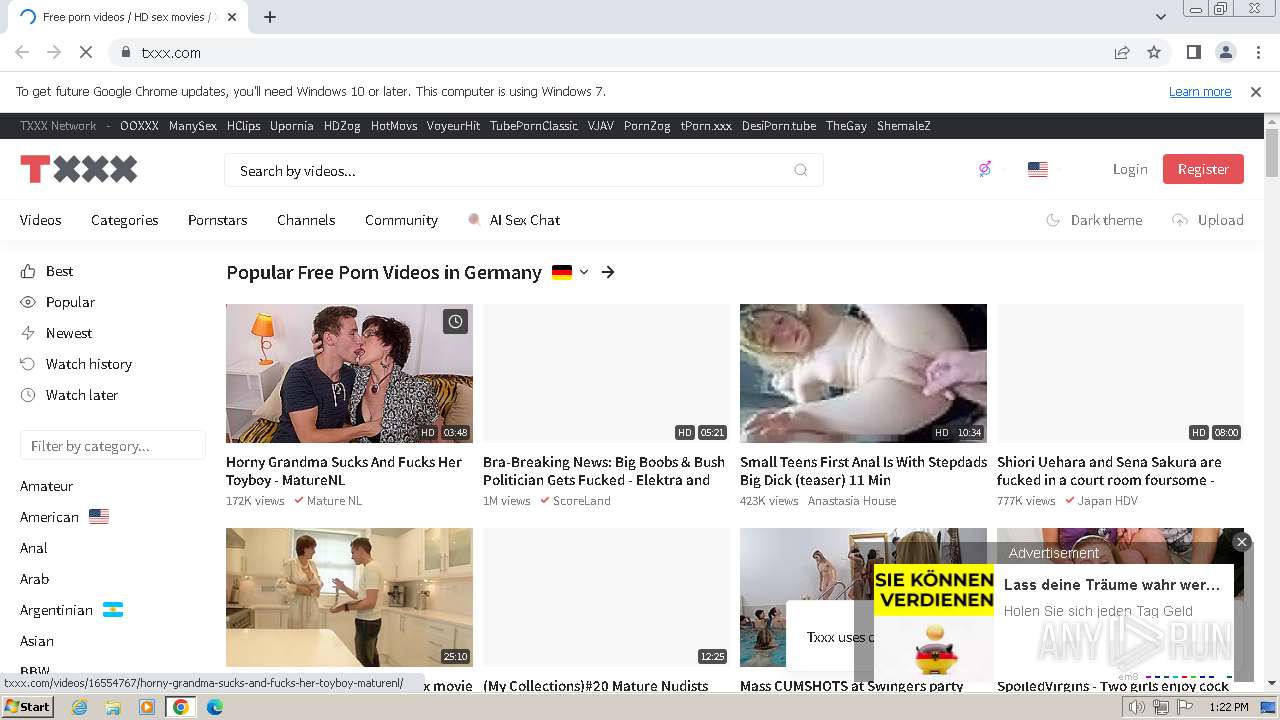Open Upornia in the network bar
The height and width of the screenshot is (720, 1280).
point(292,126)
